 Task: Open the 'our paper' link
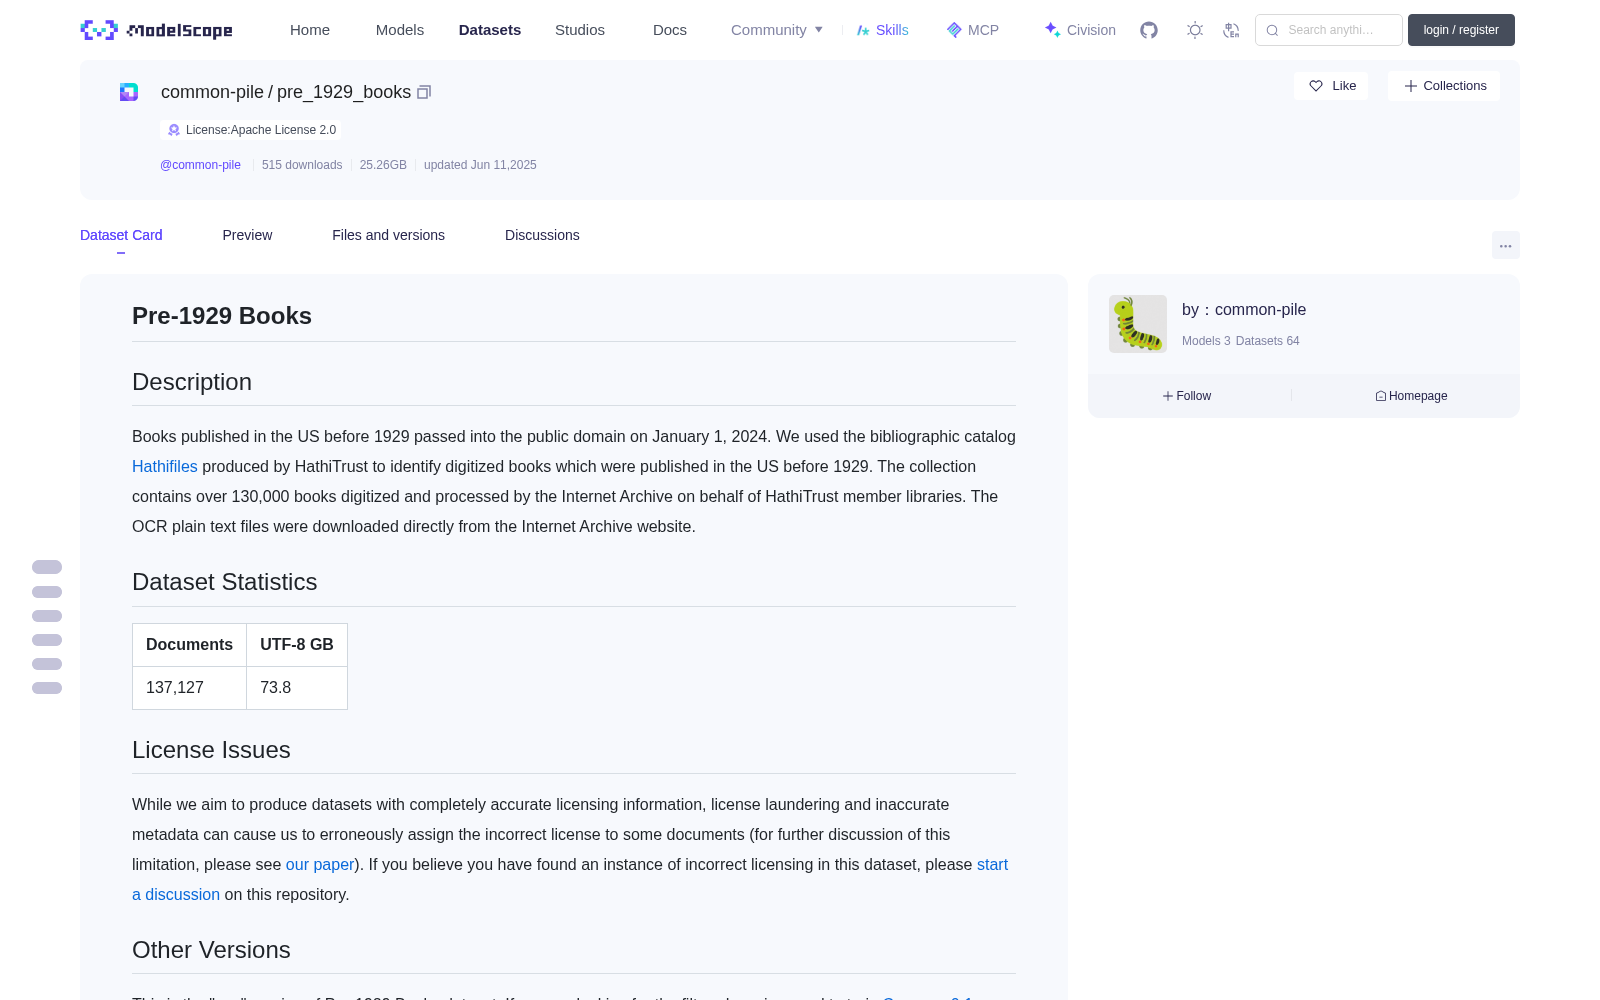point(320,864)
